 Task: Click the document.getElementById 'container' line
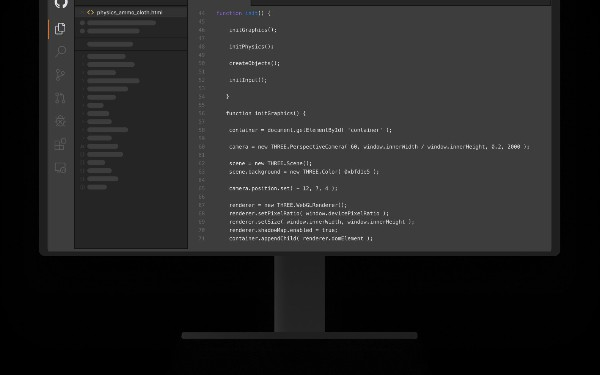click(x=310, y=130)
